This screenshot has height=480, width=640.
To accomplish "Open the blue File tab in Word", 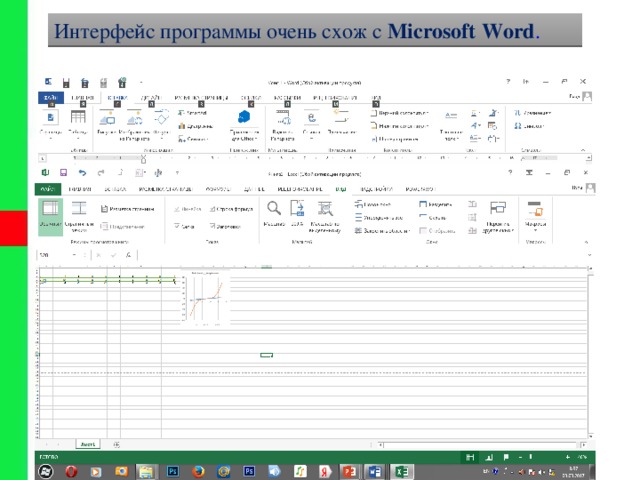I will [51, 98].
